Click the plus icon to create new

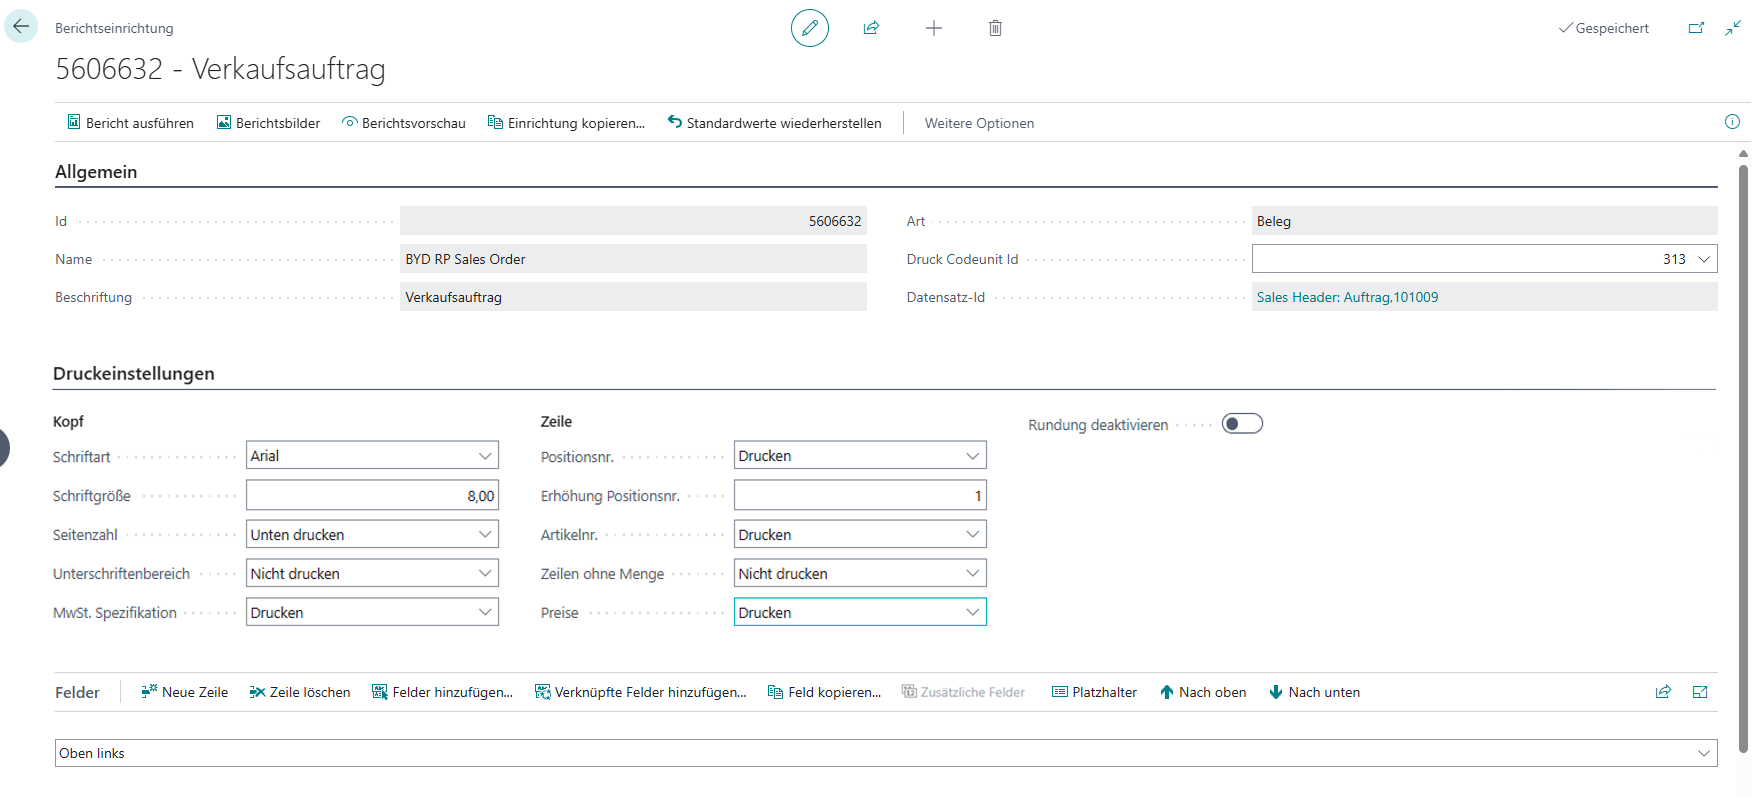tap(933, 28)
